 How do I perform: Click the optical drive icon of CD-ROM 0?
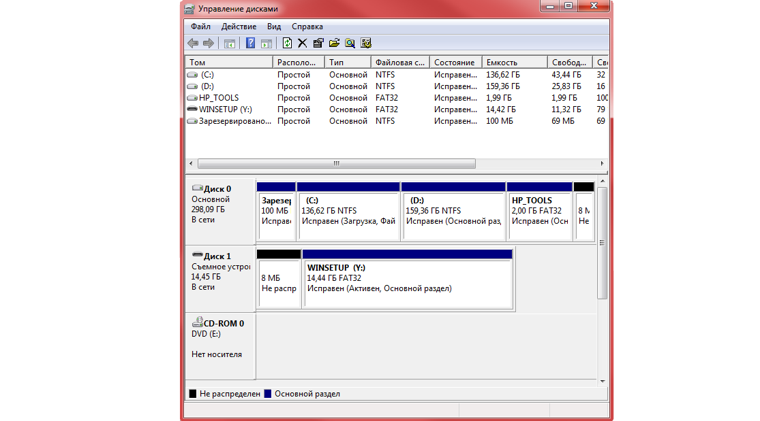pos(197,322)
